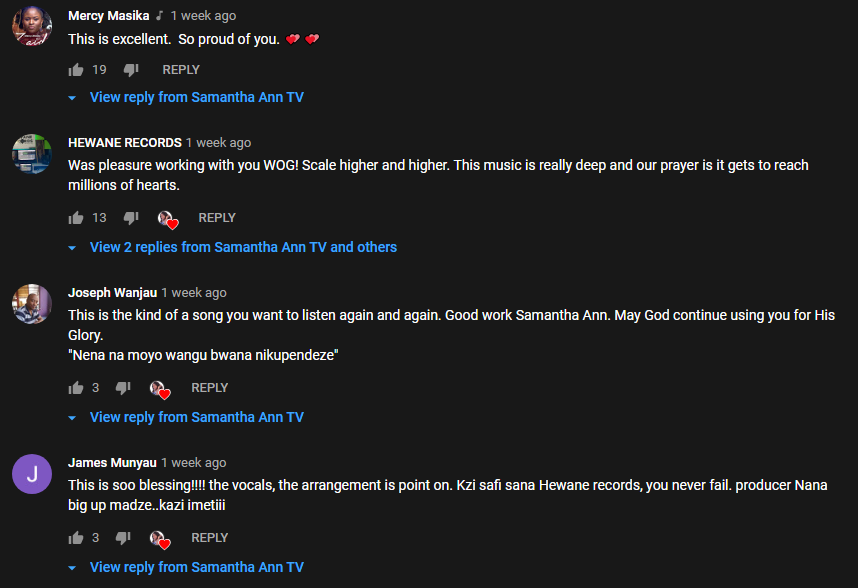
Task: Open HEWANE RECORDS channel name link
Action: pos(125,143)
